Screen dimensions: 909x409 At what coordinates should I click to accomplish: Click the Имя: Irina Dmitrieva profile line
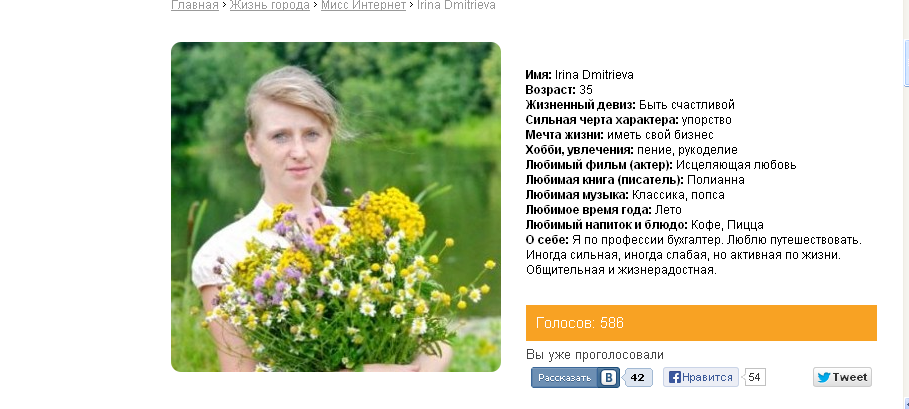click(x=580, y=75)
